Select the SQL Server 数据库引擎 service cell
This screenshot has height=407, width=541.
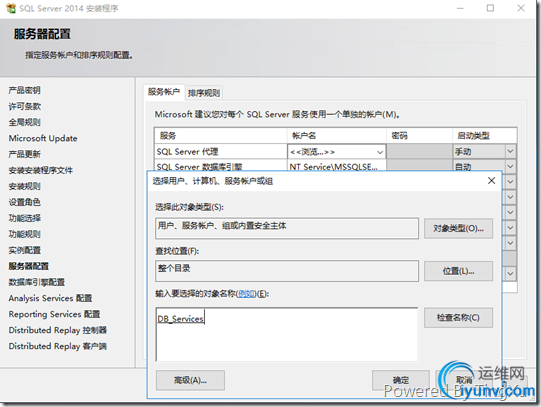221,166
